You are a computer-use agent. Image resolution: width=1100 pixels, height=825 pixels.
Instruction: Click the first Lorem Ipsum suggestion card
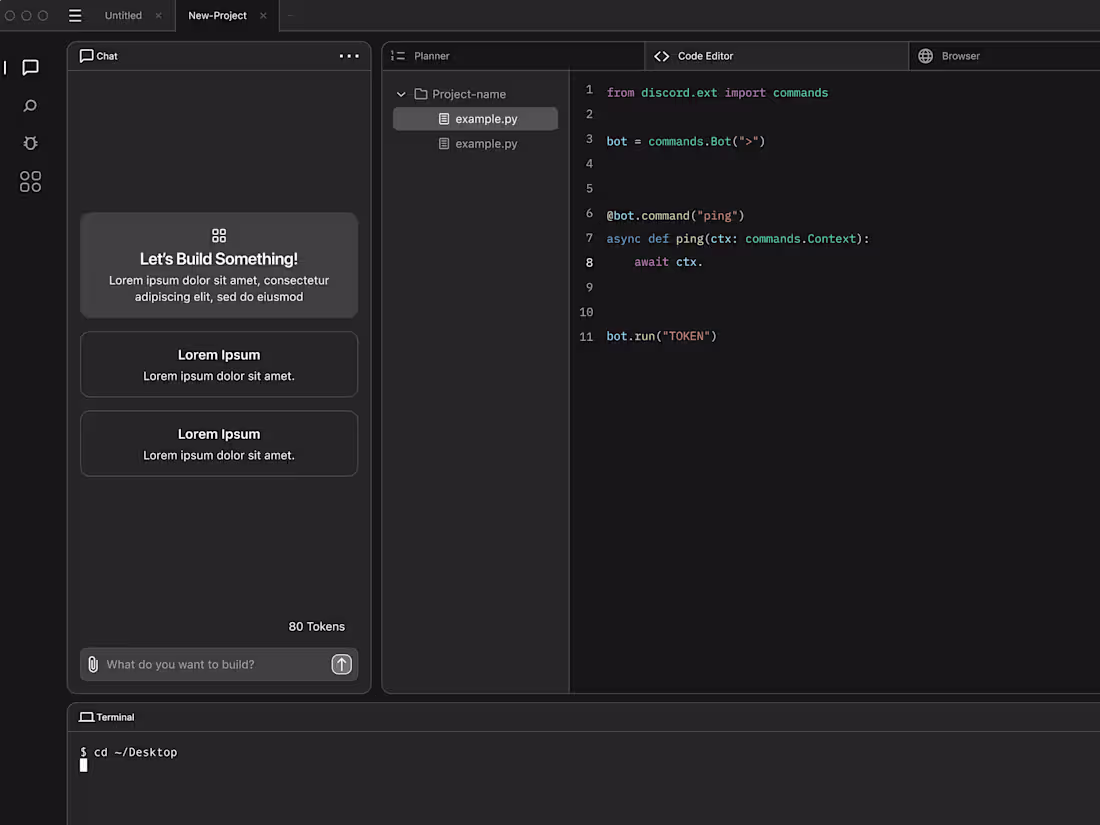(219, 363)
